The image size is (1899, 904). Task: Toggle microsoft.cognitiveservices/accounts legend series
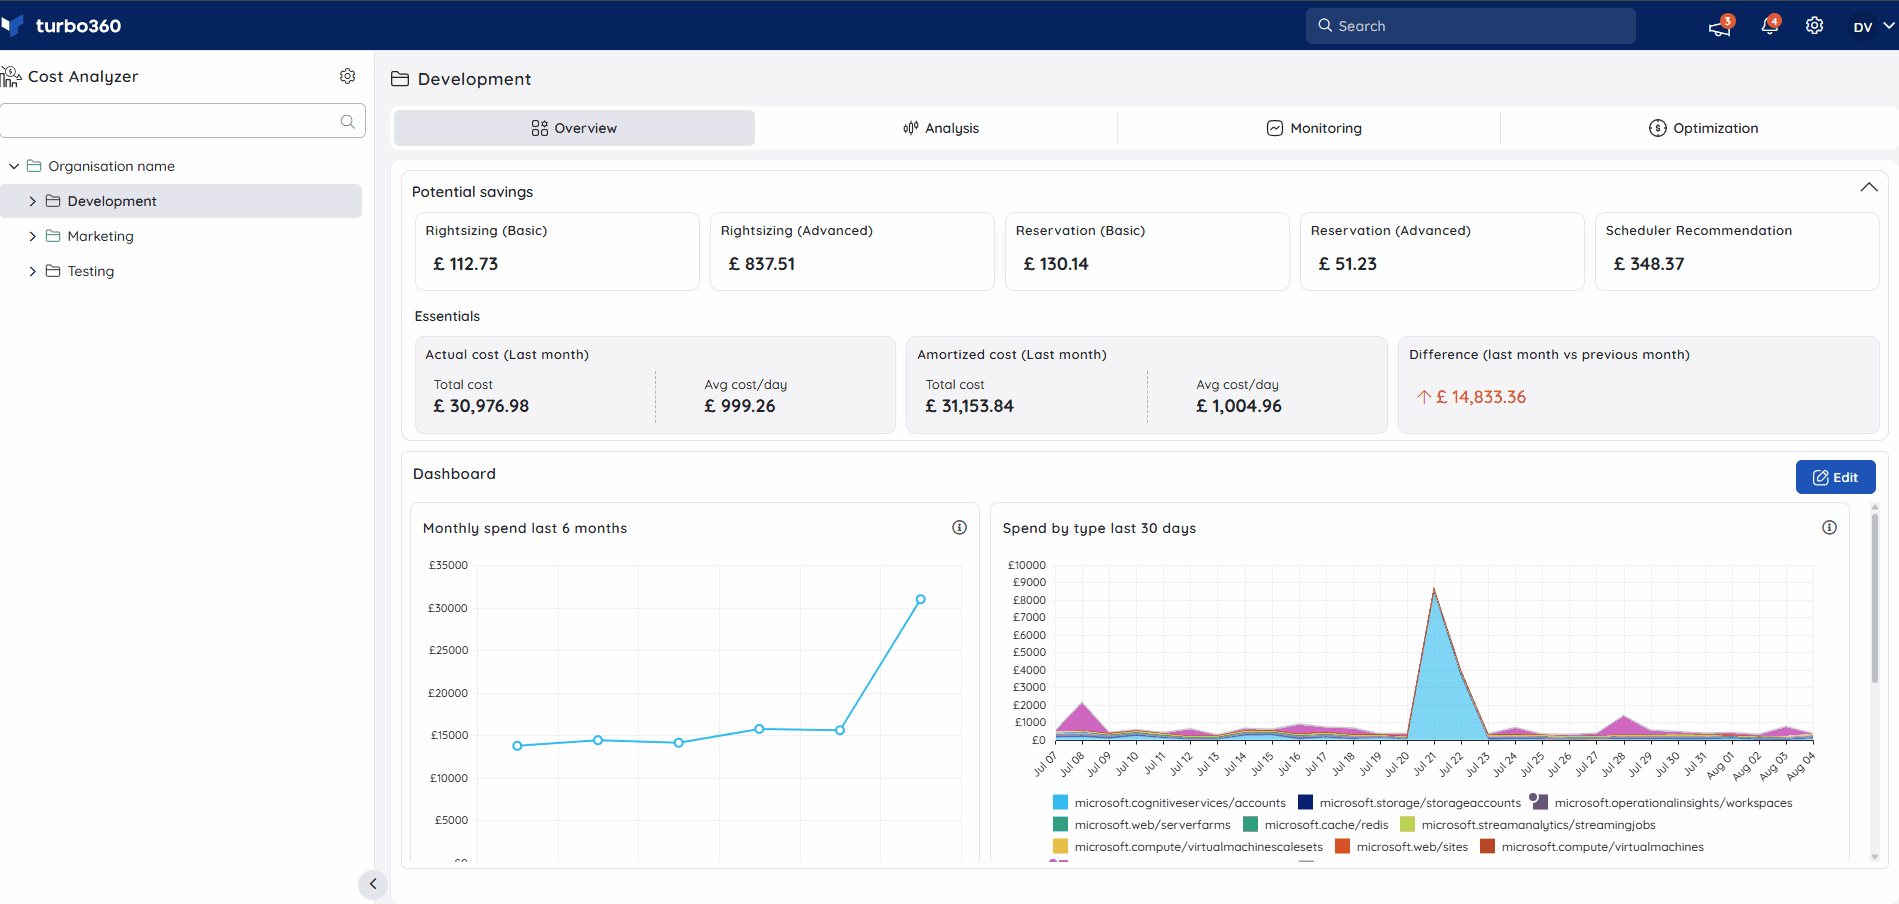[x=1169, y=802]
